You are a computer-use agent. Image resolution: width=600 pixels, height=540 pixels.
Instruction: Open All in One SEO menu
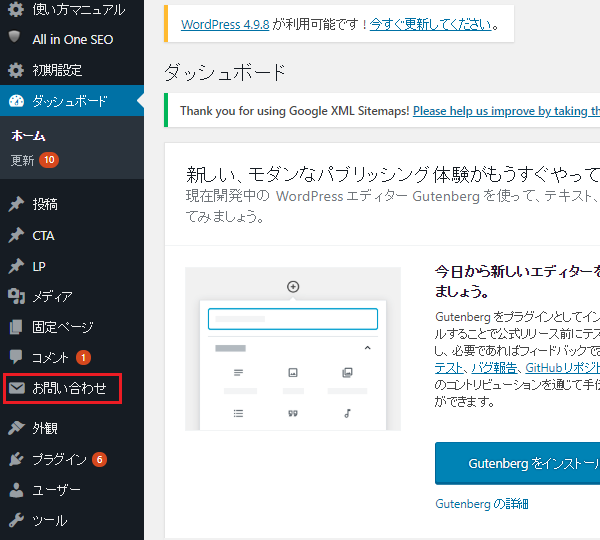point(72,39)
